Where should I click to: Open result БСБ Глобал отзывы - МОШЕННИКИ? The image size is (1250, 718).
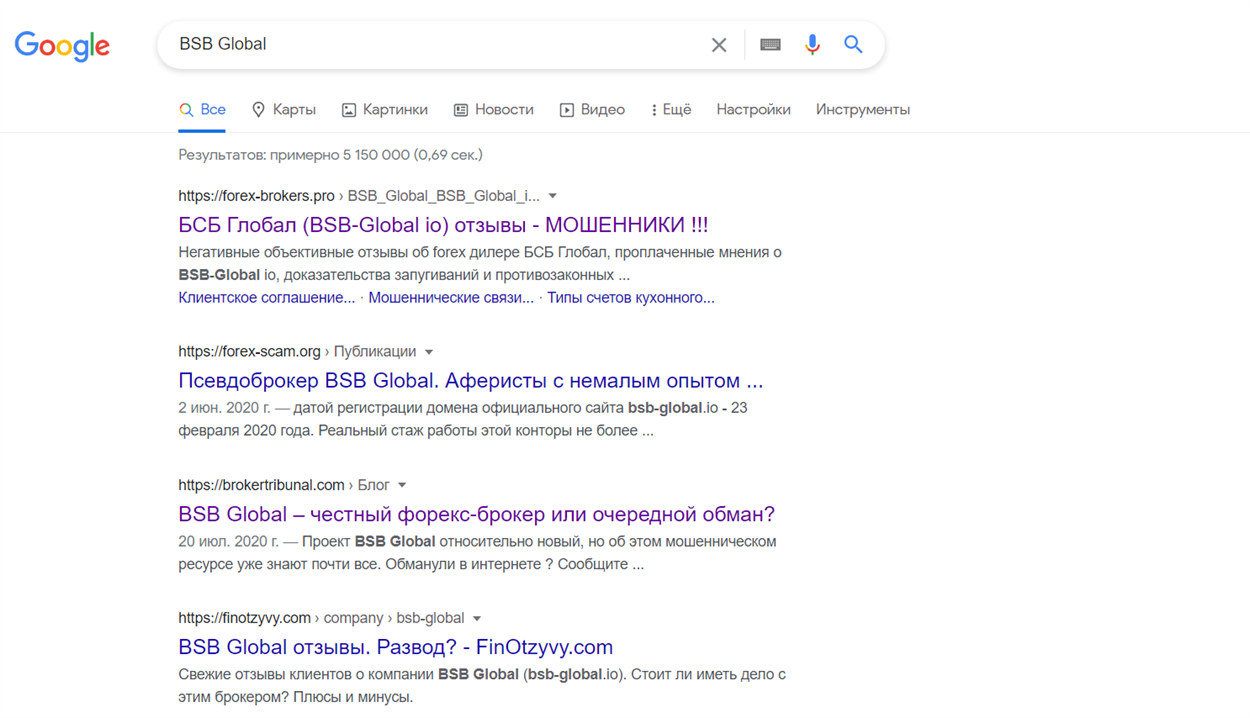[x=443, y=225]
